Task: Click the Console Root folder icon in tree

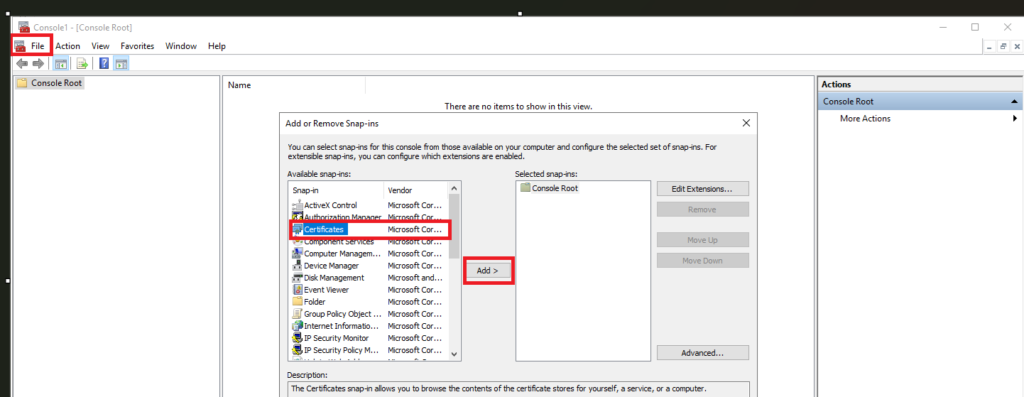Action: [22, 83]
